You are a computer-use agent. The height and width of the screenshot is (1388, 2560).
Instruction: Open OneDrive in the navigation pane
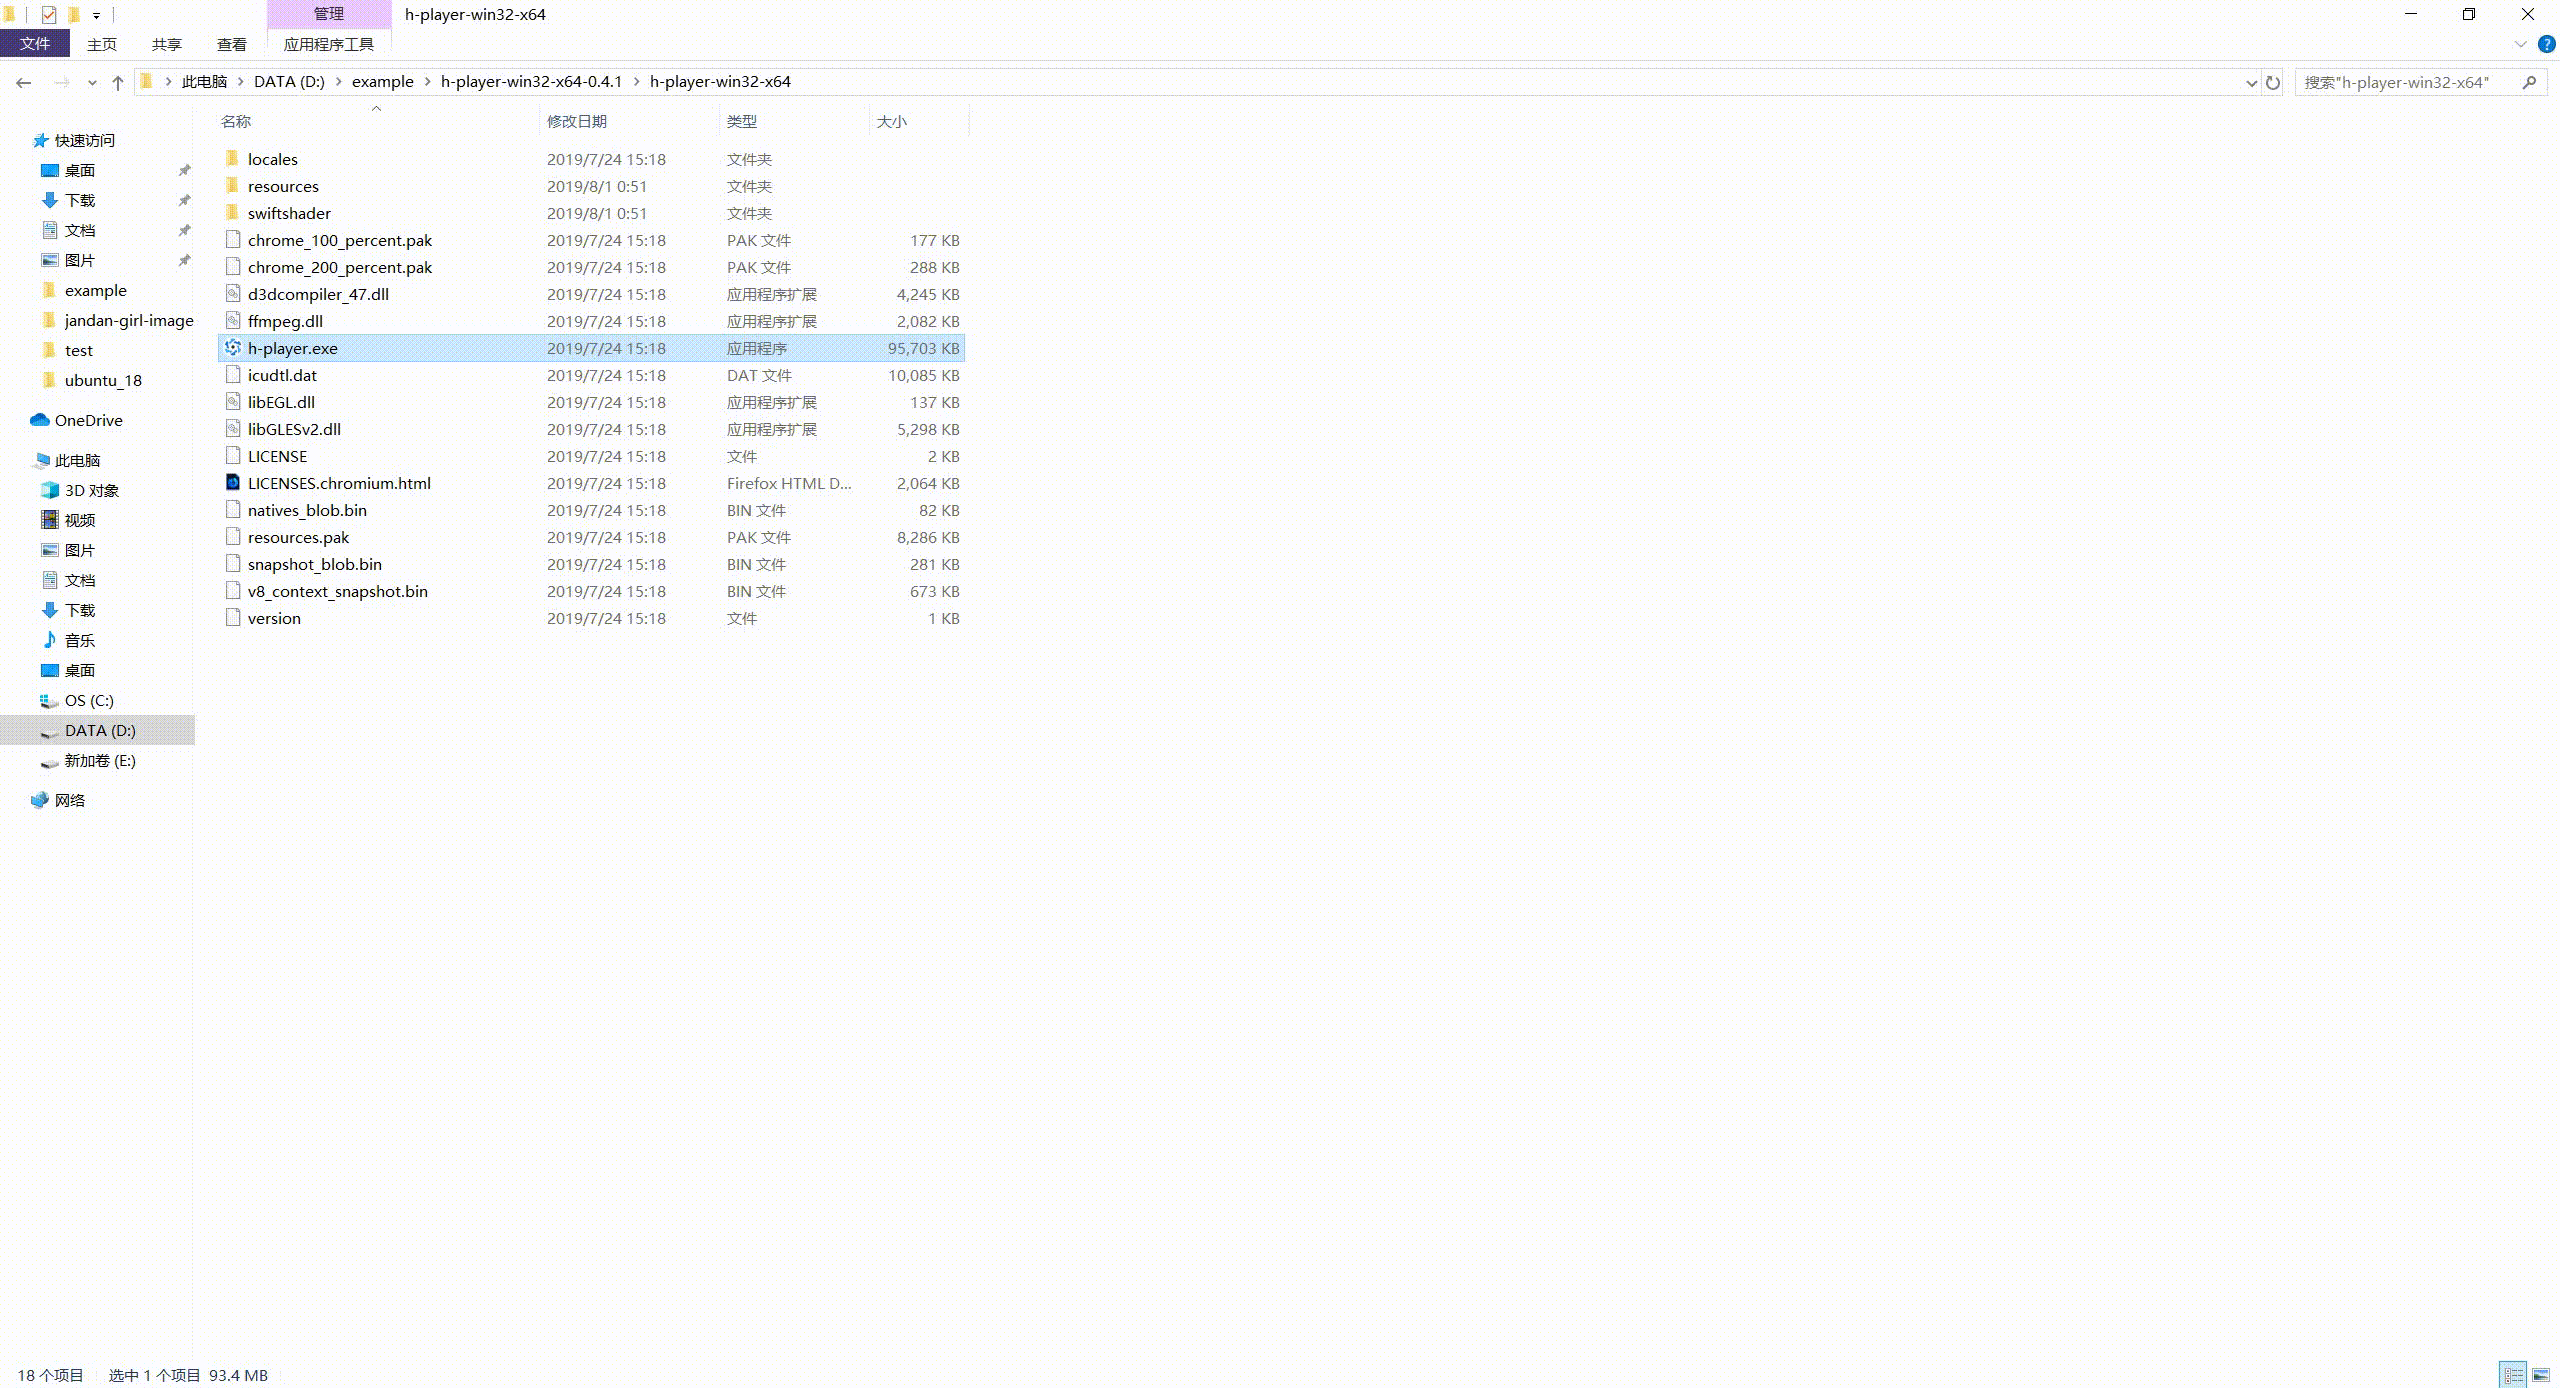(88, 420)
